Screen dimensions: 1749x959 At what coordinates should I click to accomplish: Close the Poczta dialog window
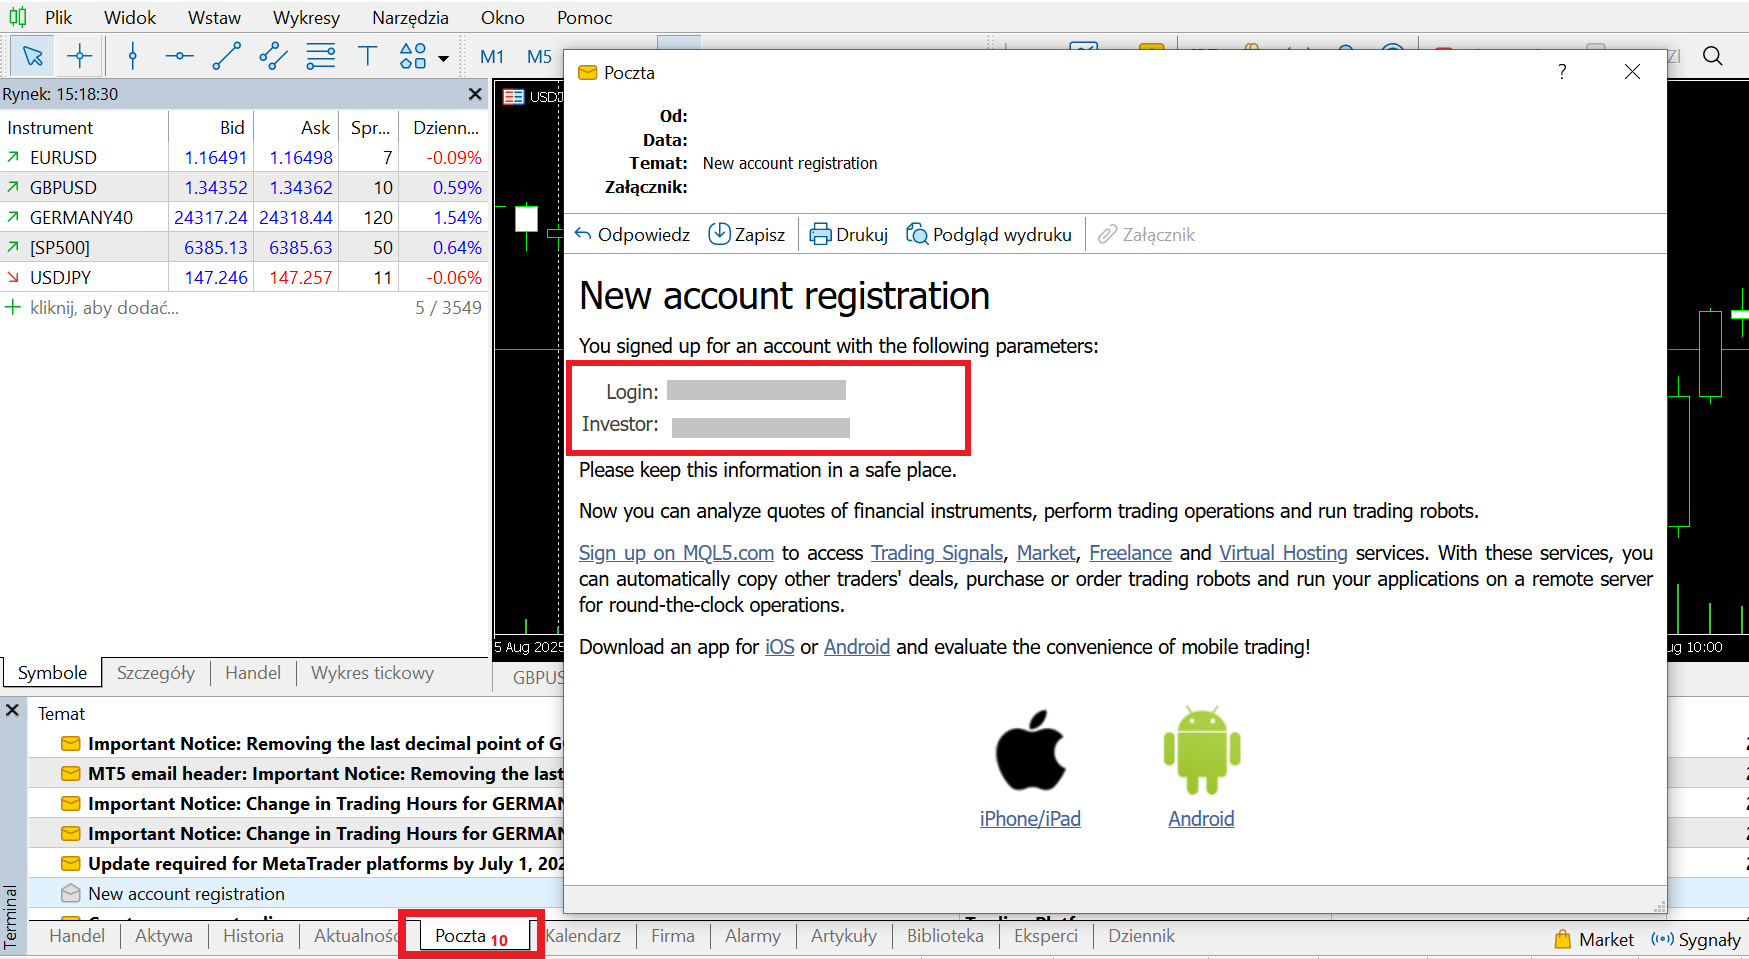coord(1632,72)
